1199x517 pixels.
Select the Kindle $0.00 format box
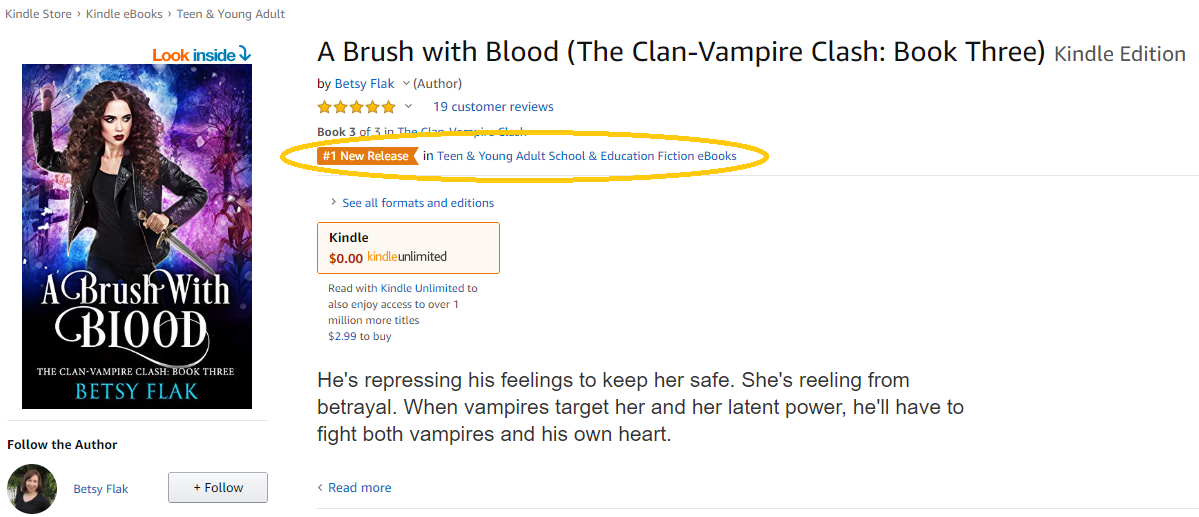pyautogui.click(x=407, y=248)
